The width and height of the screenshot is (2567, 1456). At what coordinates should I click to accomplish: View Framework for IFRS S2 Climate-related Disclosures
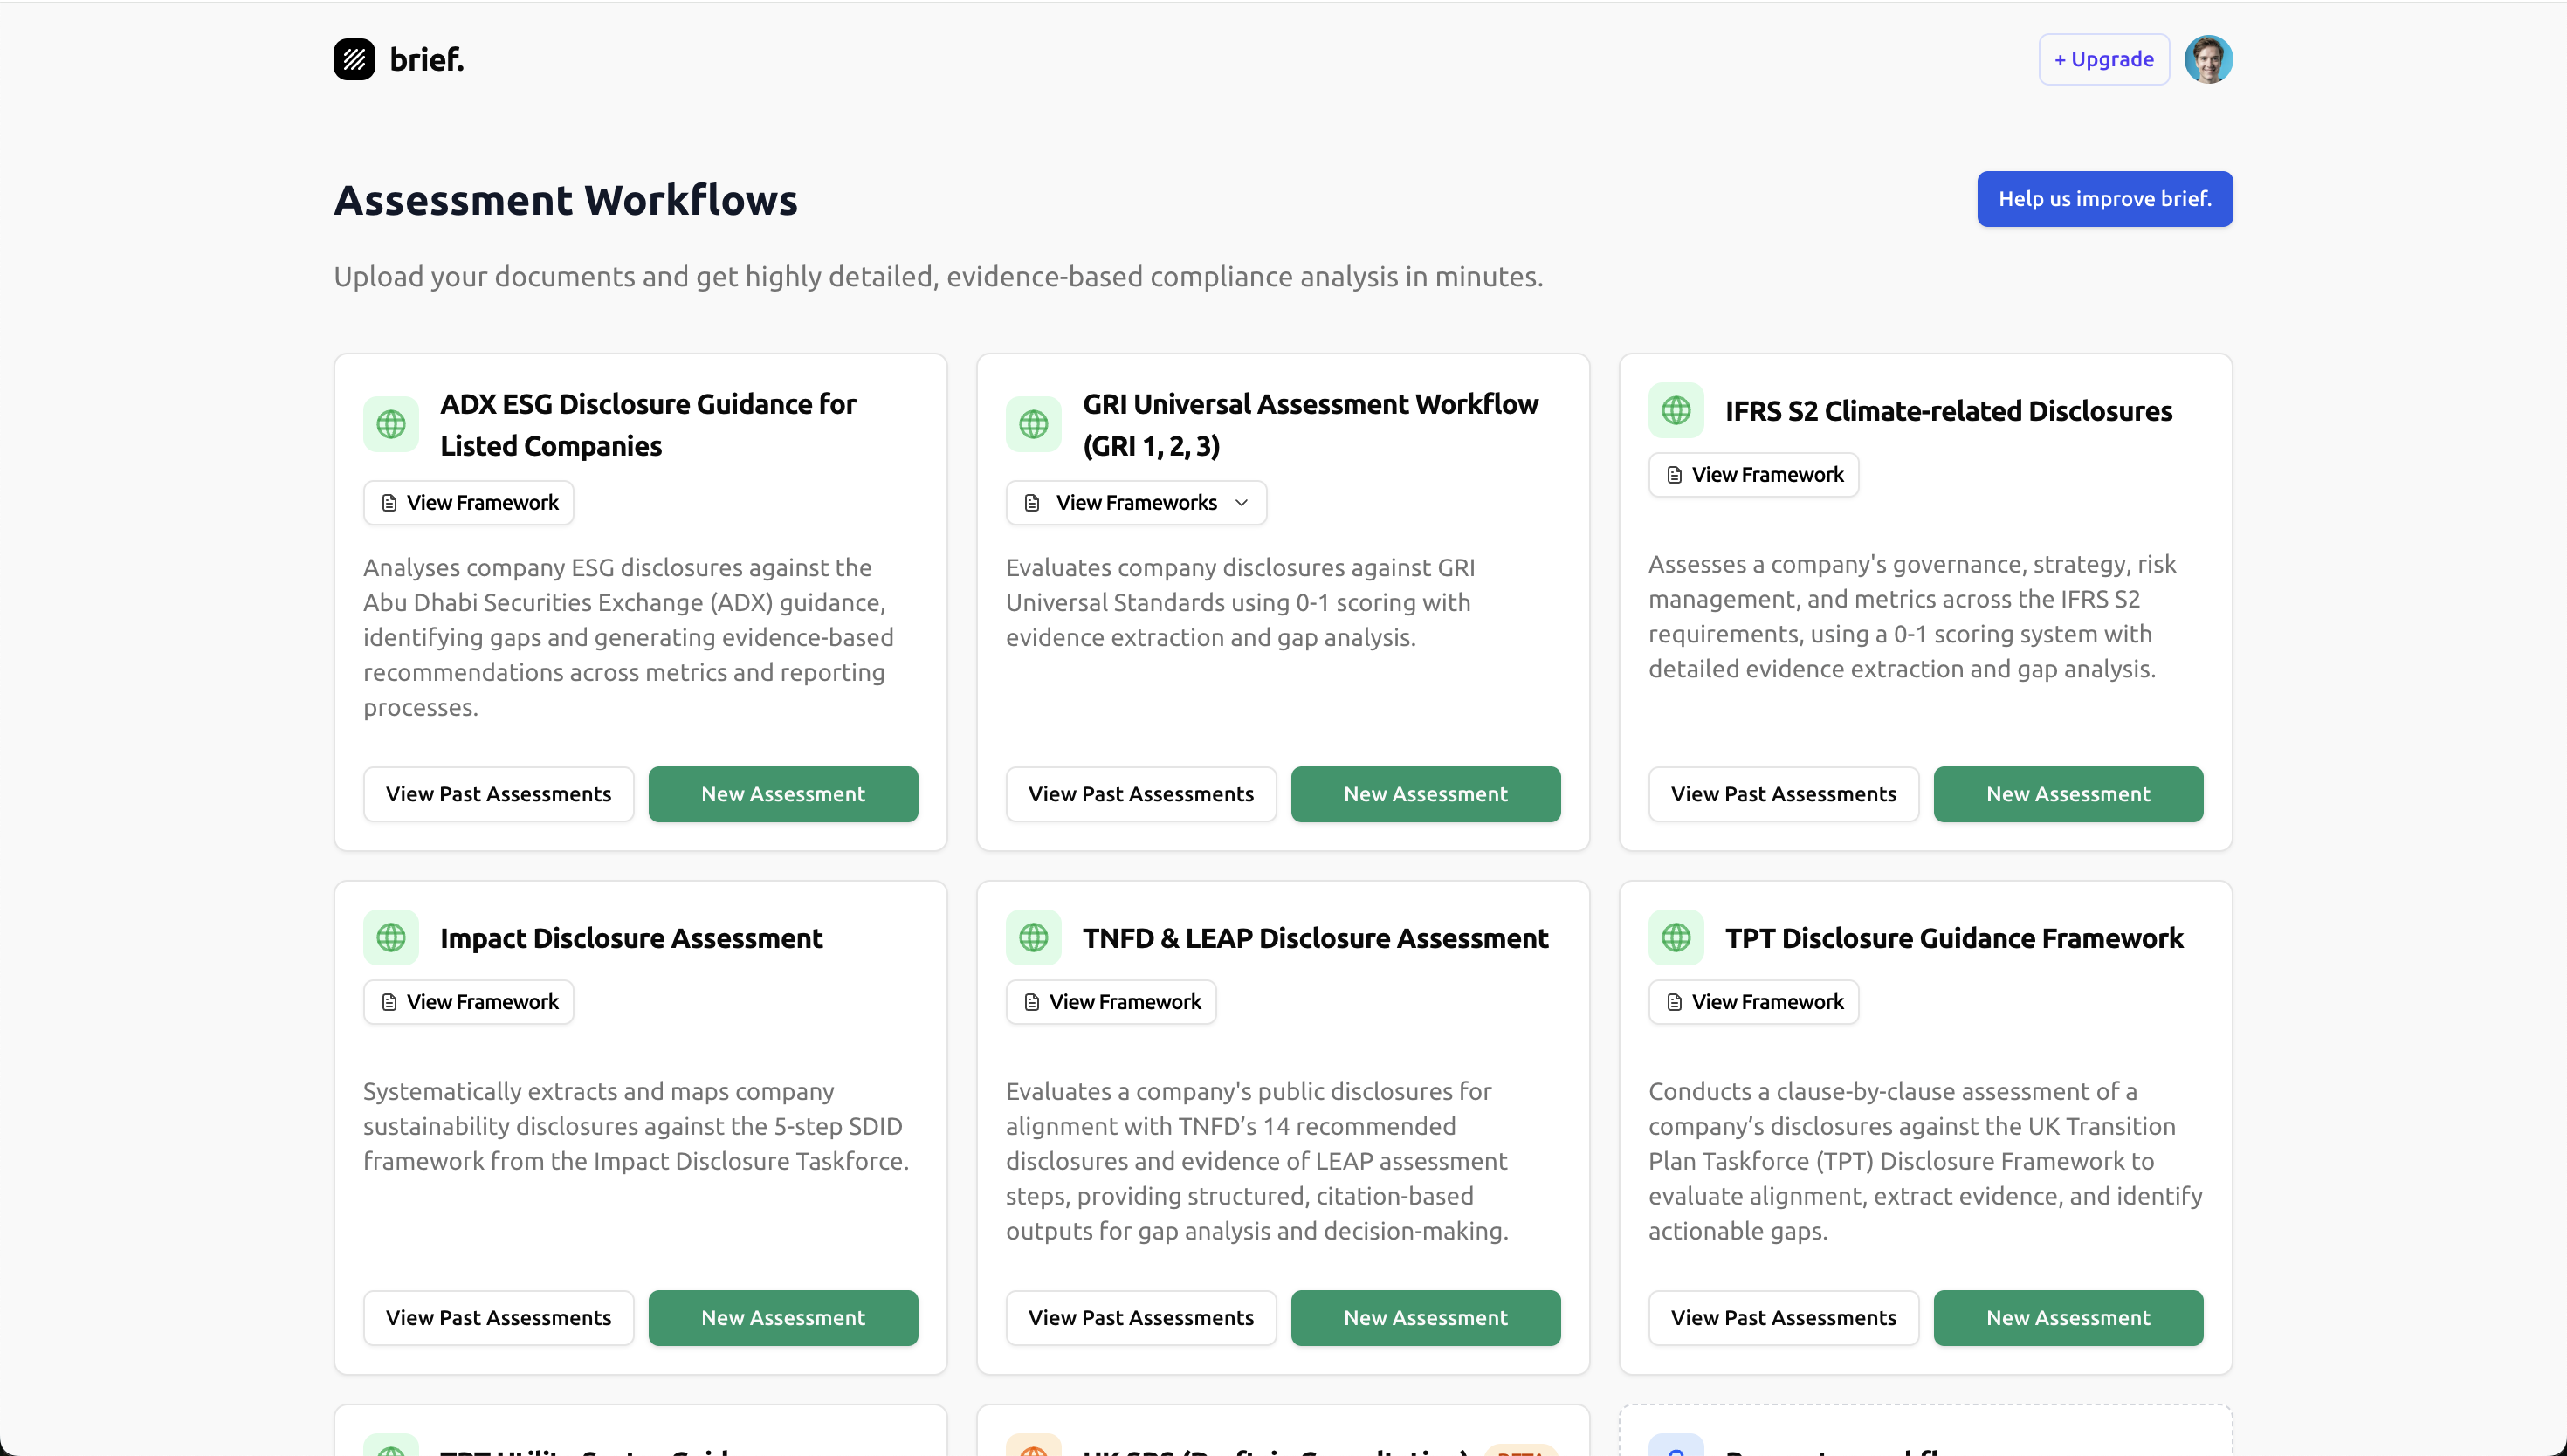tap(1753, 475)
